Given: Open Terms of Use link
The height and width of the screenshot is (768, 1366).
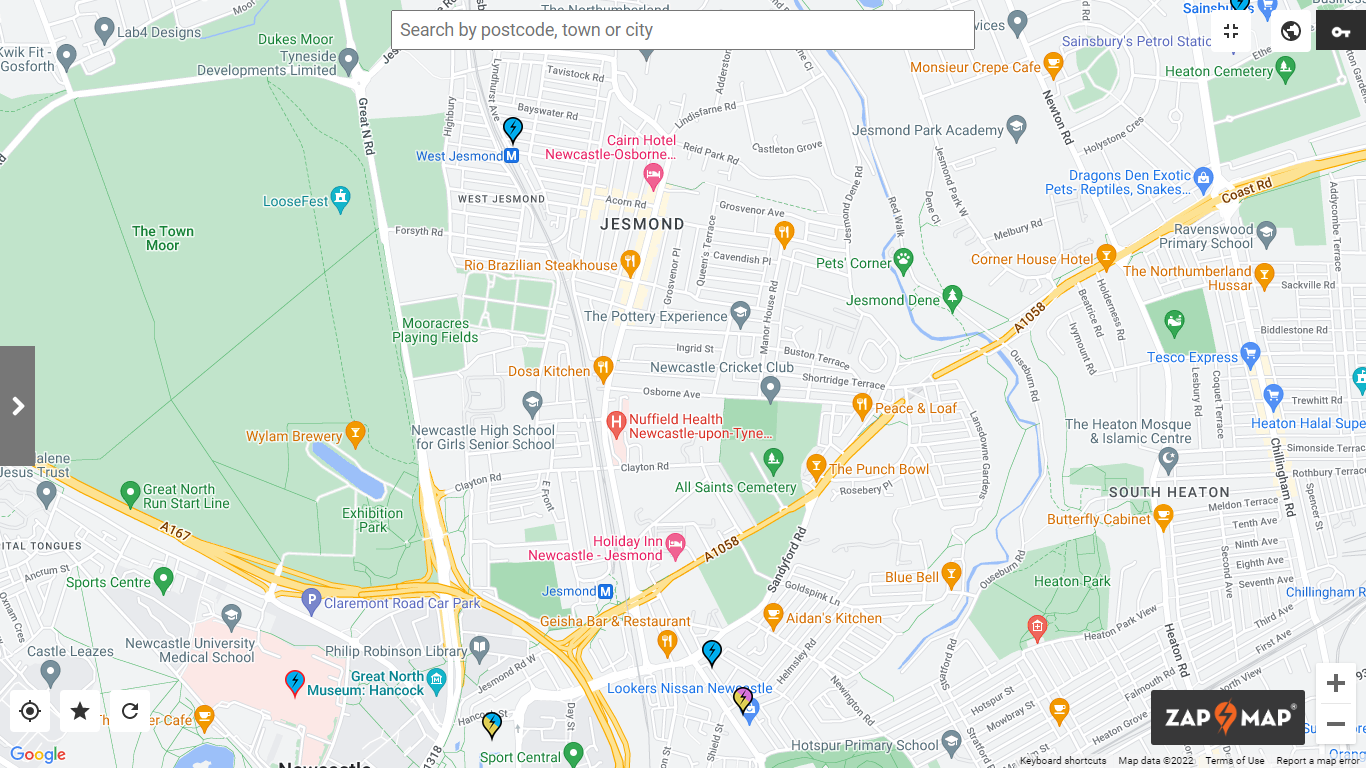Looking at the screenshot, I should click(x=1235, y=761).
